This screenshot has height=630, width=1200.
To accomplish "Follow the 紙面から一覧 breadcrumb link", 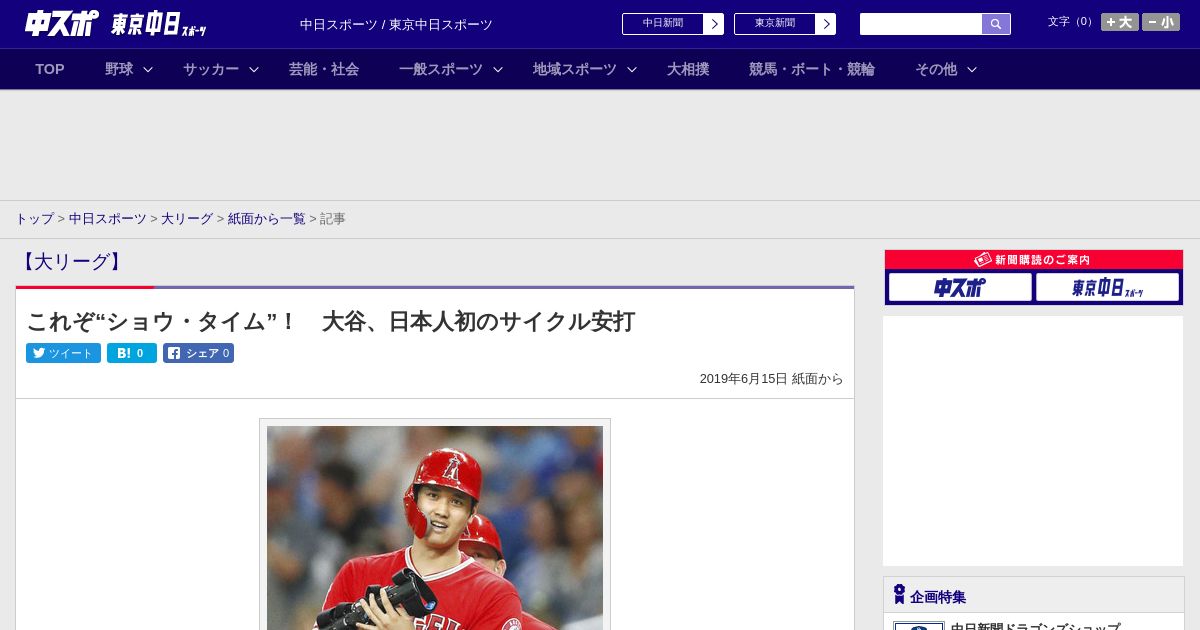I will pyautogui.click(x=266, y=218).
